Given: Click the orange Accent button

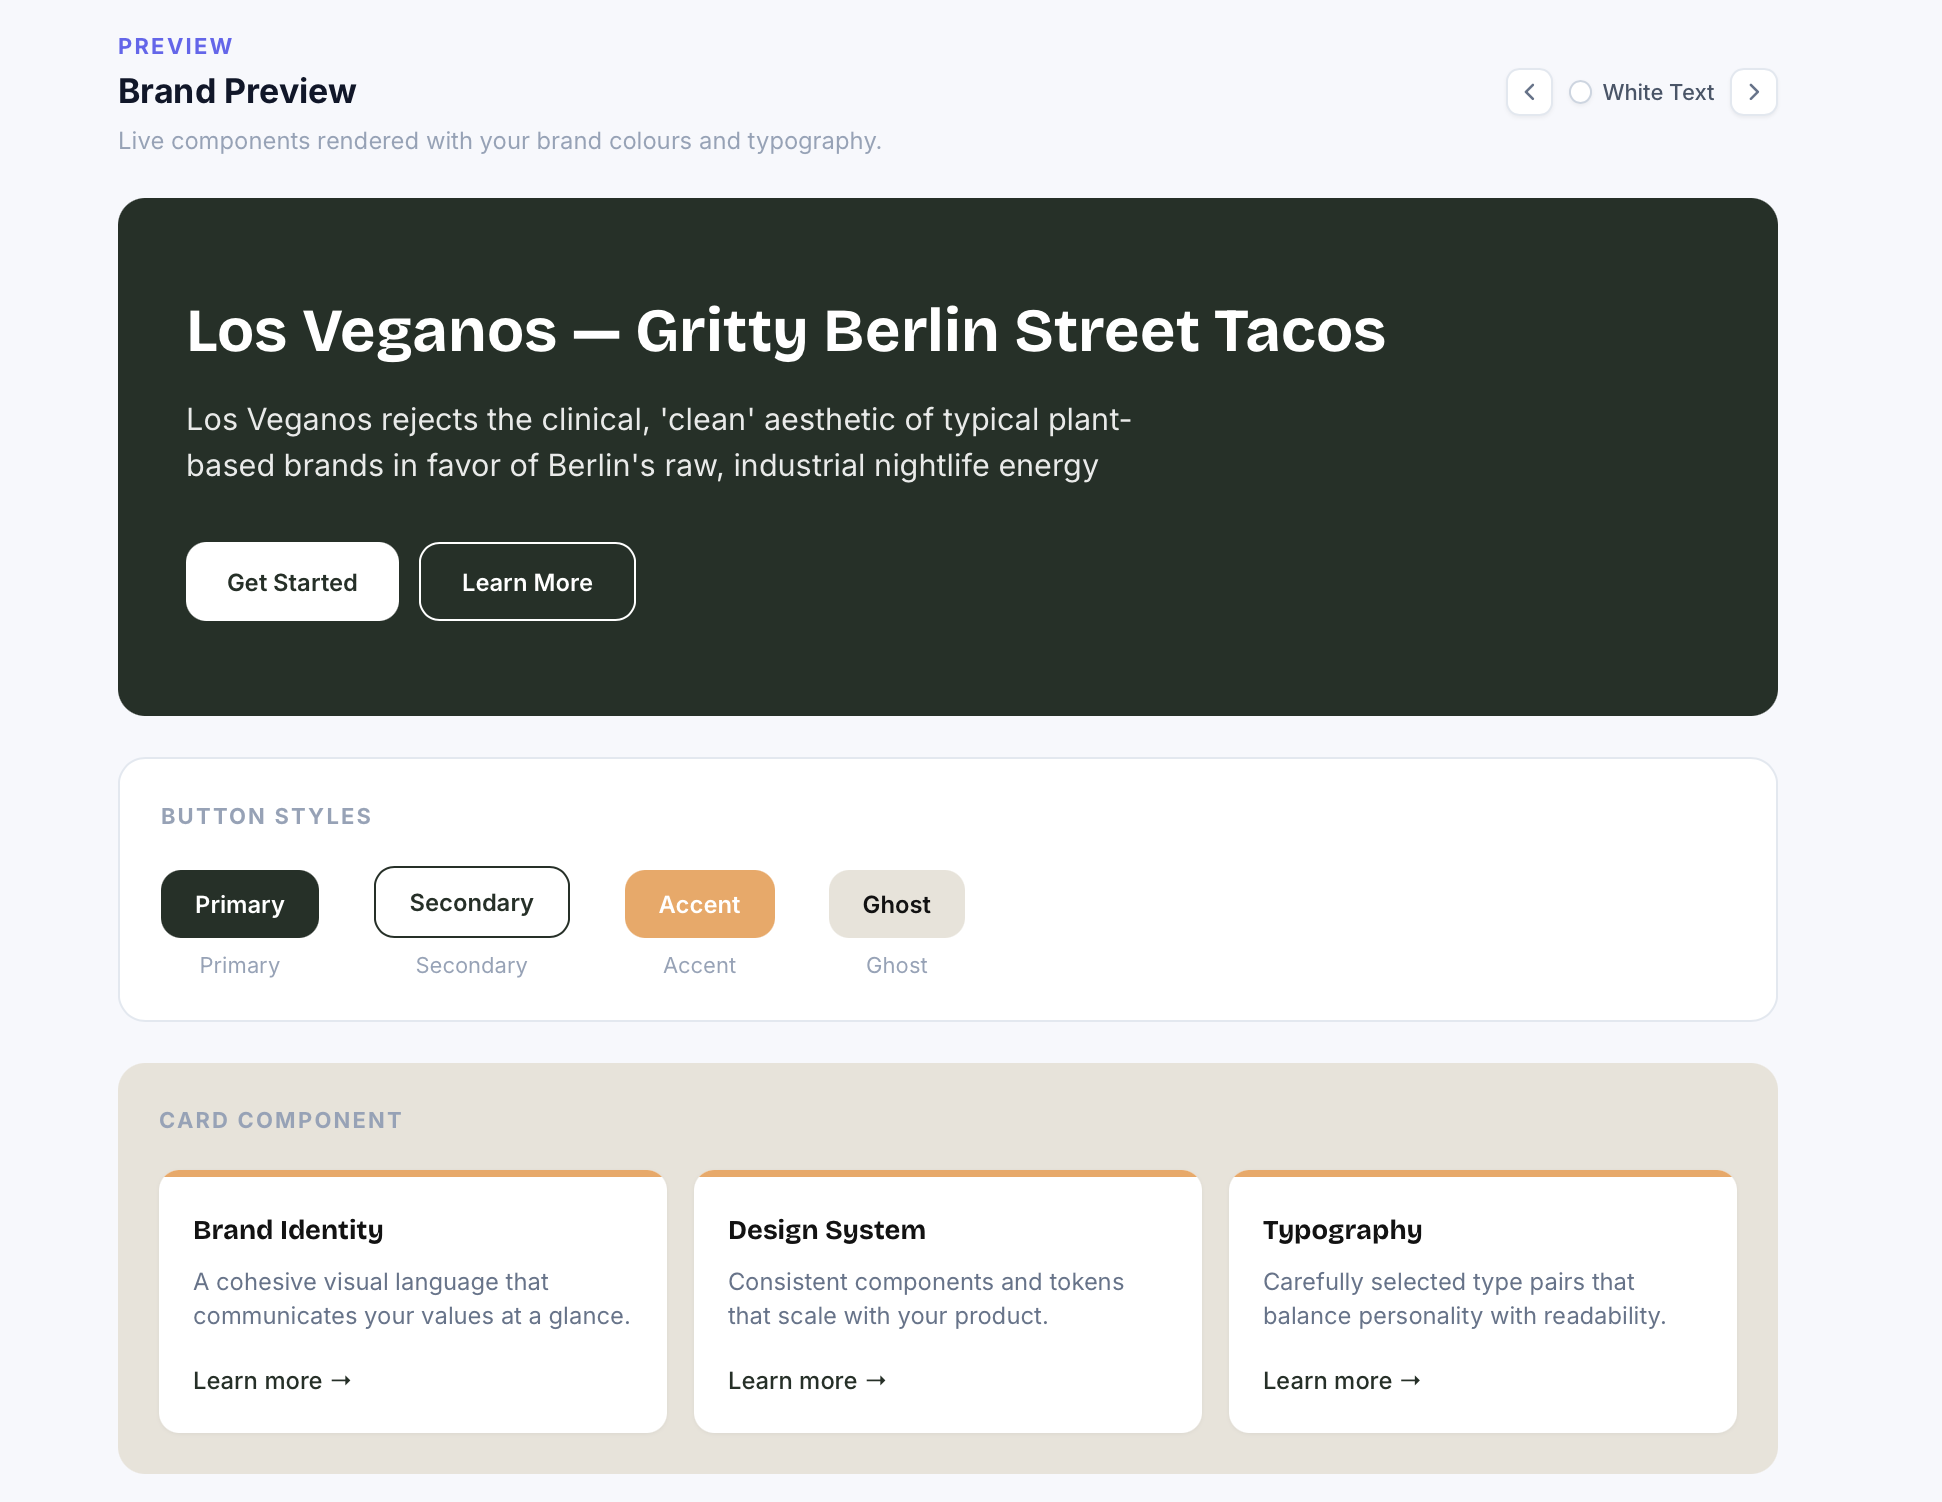Looking at the screenshot, I should pos(699,904).
